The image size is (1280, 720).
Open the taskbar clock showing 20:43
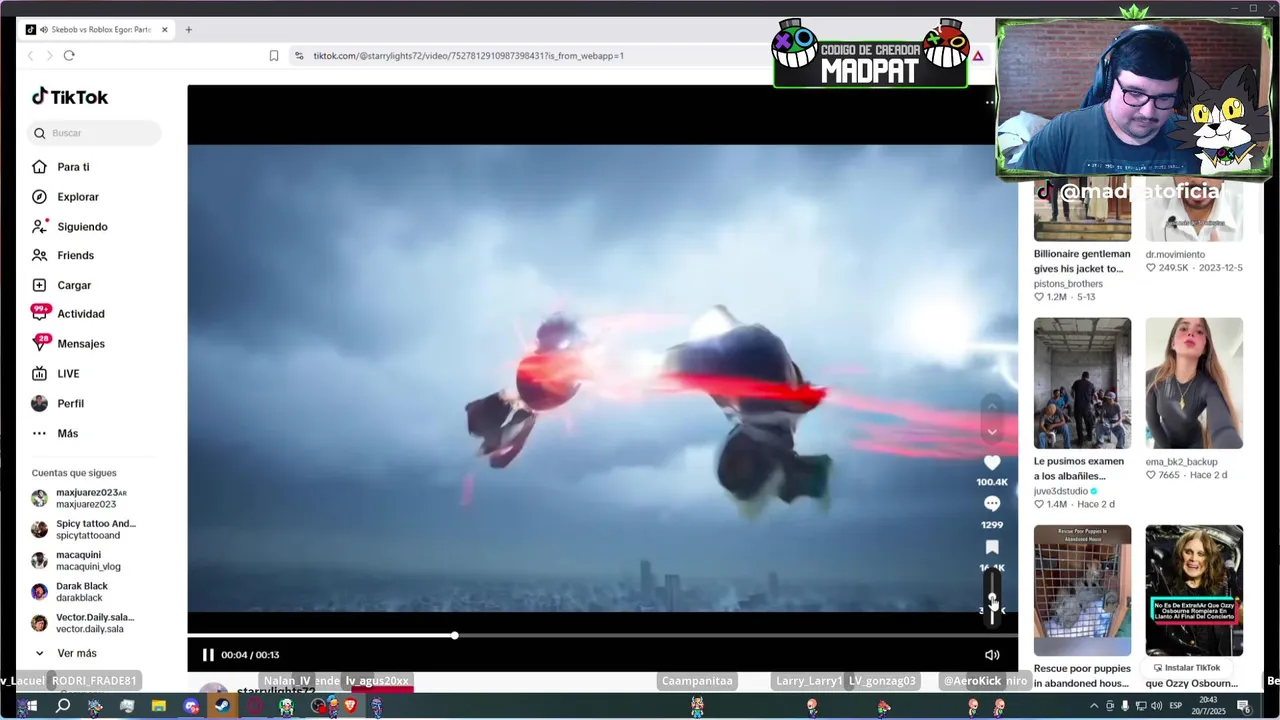coord(1207,706)
